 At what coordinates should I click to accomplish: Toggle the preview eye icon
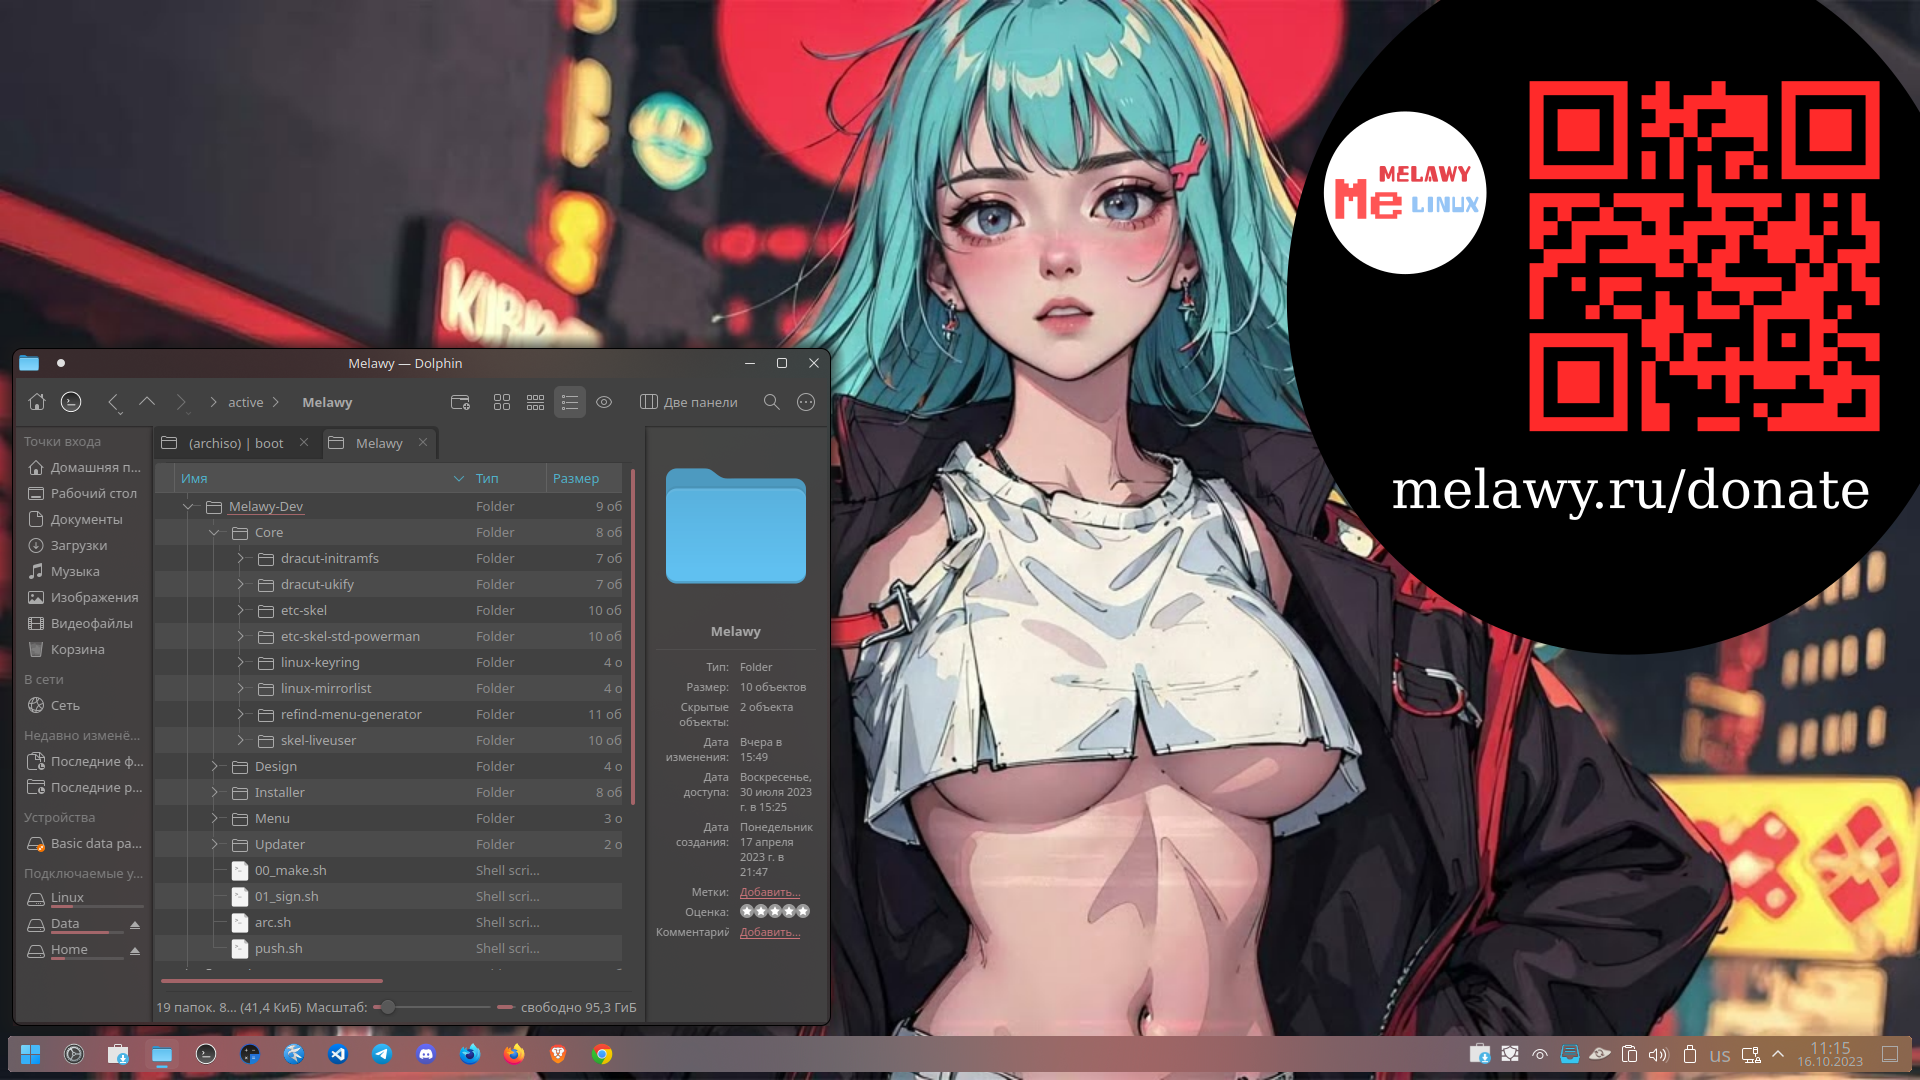604,402
